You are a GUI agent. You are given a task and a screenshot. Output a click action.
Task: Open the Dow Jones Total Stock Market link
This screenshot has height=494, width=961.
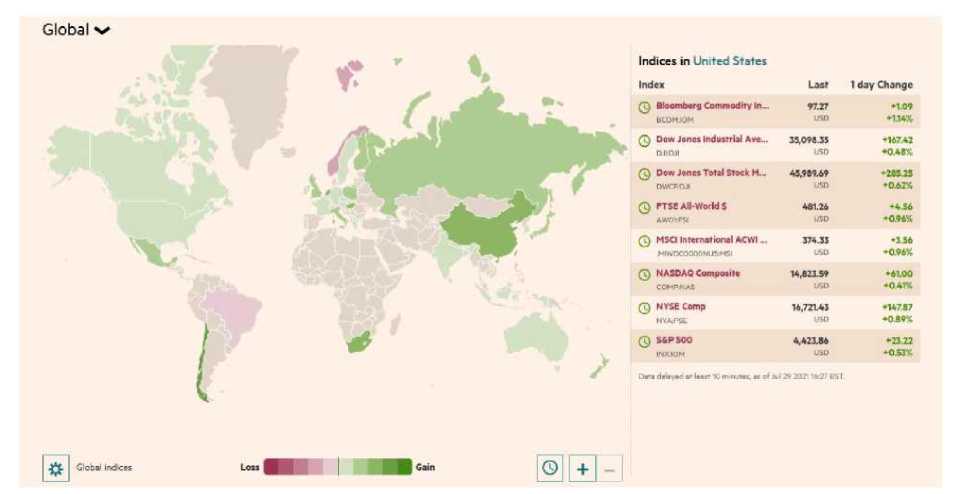click(711, 173)
